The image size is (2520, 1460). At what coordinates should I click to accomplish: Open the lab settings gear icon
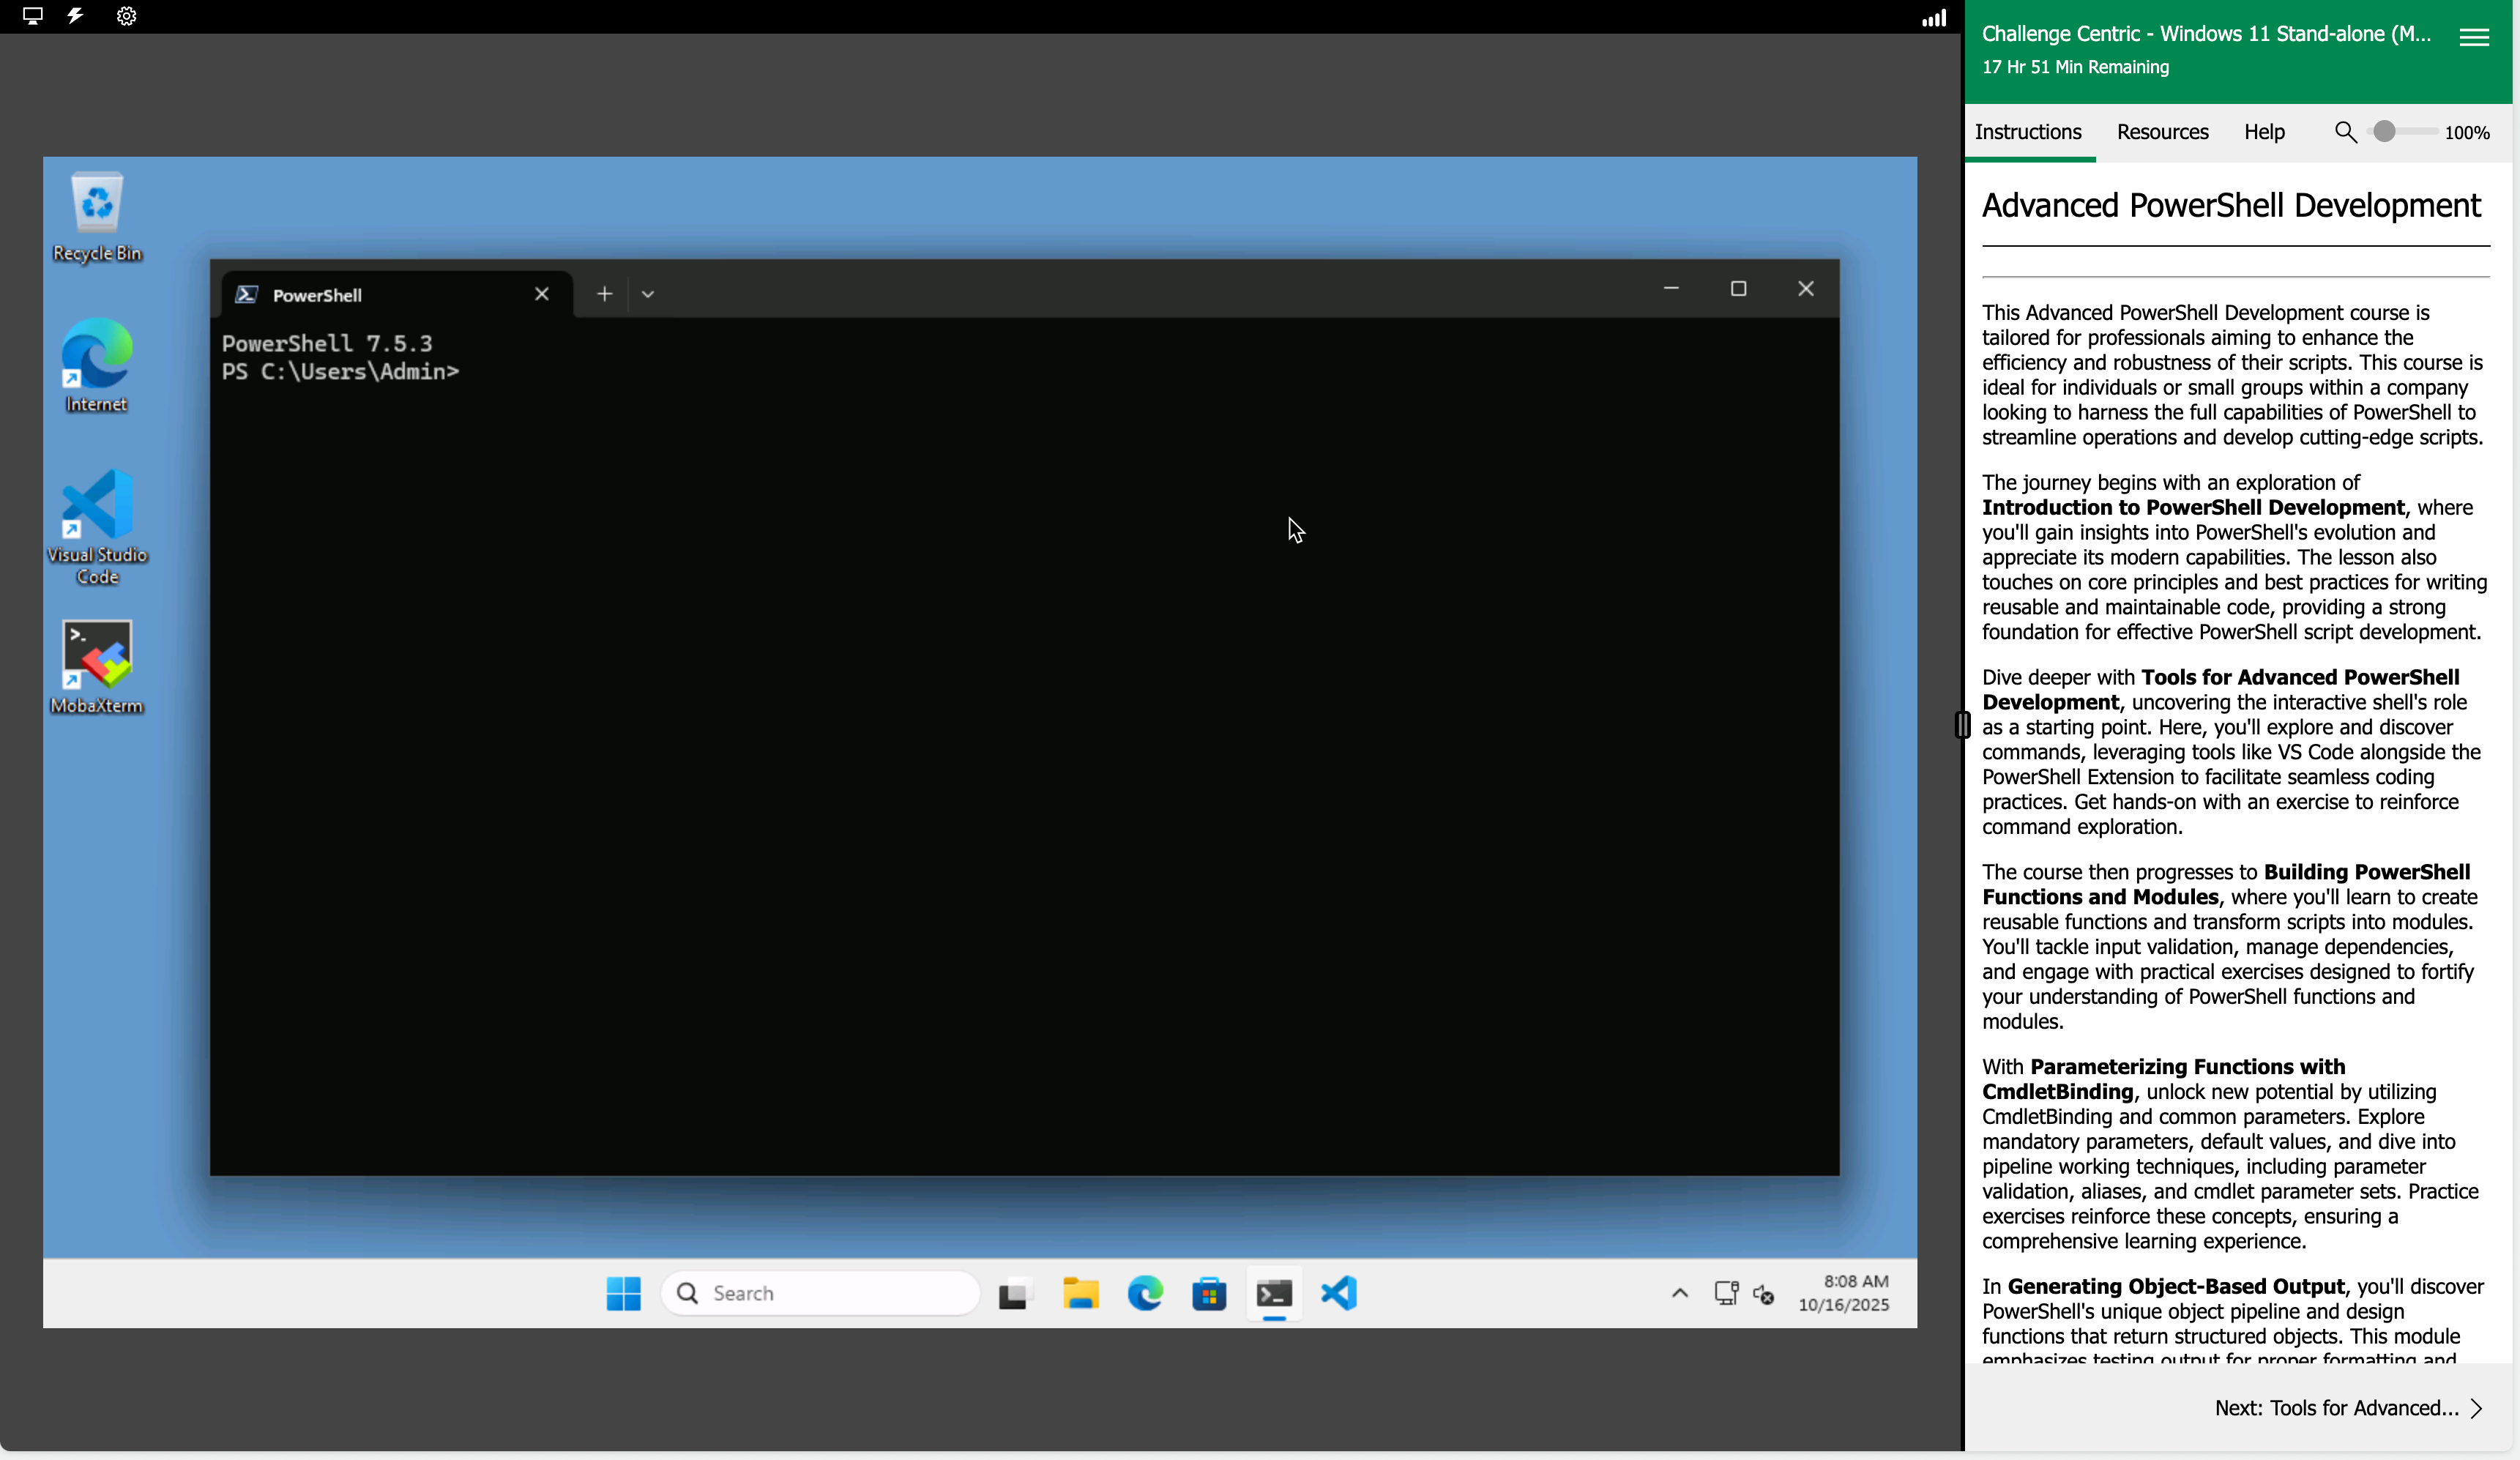[126, 16]
